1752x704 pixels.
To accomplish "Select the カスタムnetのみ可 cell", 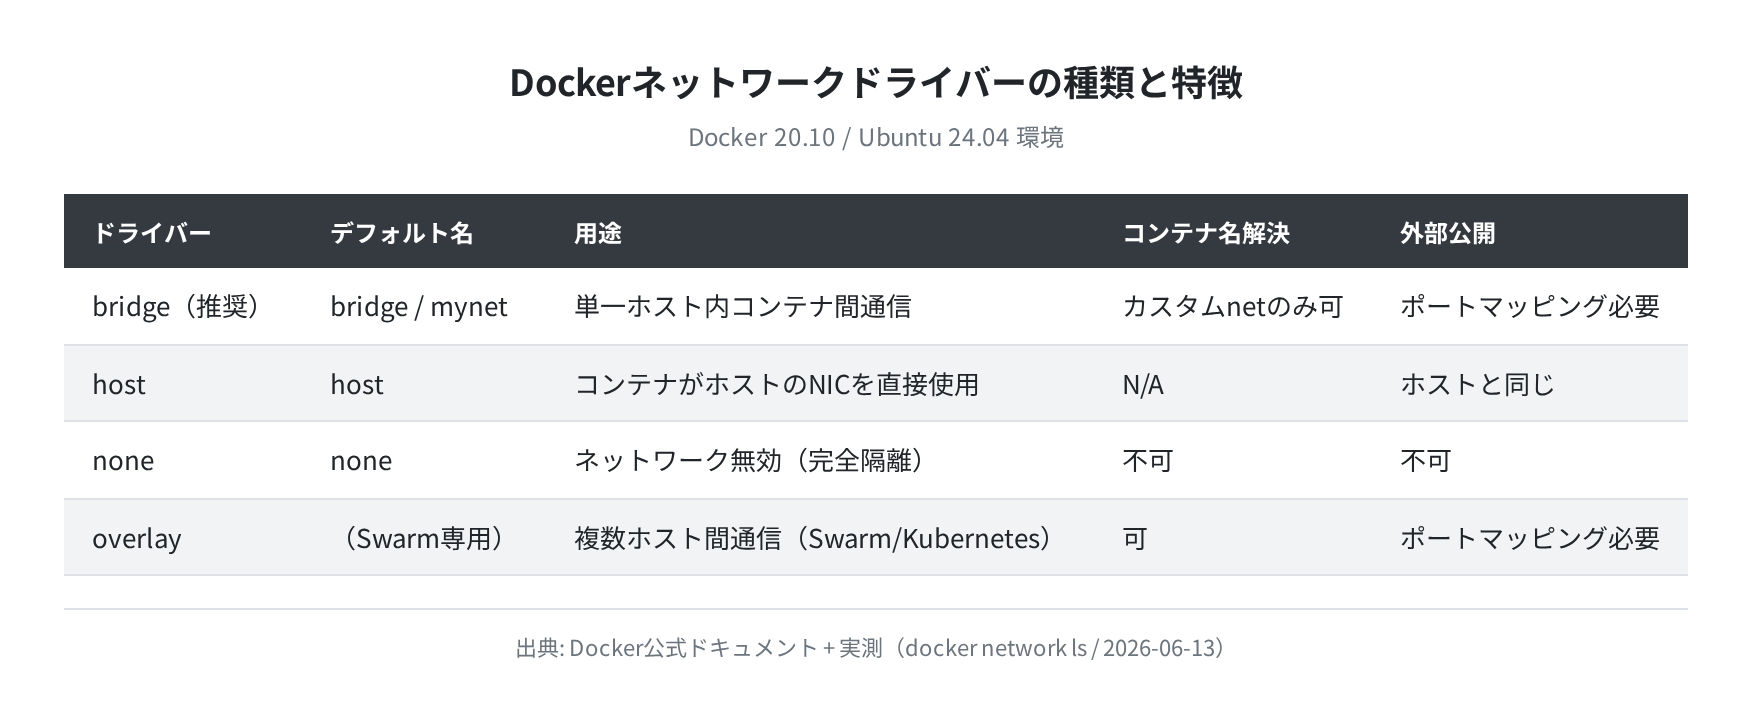I will 1233,306.
